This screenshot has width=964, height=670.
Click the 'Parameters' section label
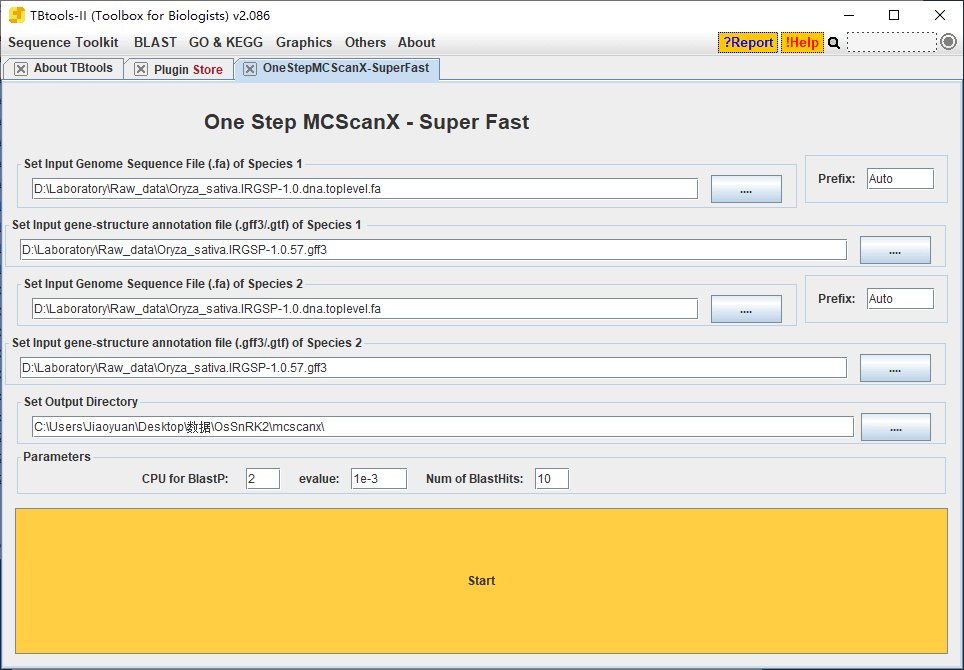(x=57, y=457)
